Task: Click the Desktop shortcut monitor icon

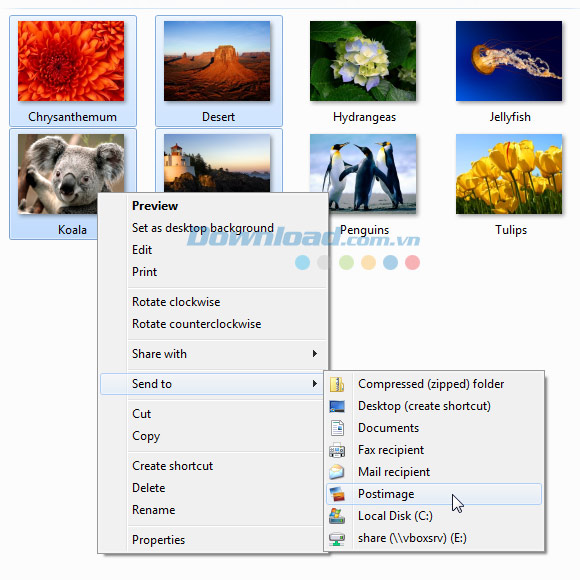Action: tap(337, 406)
